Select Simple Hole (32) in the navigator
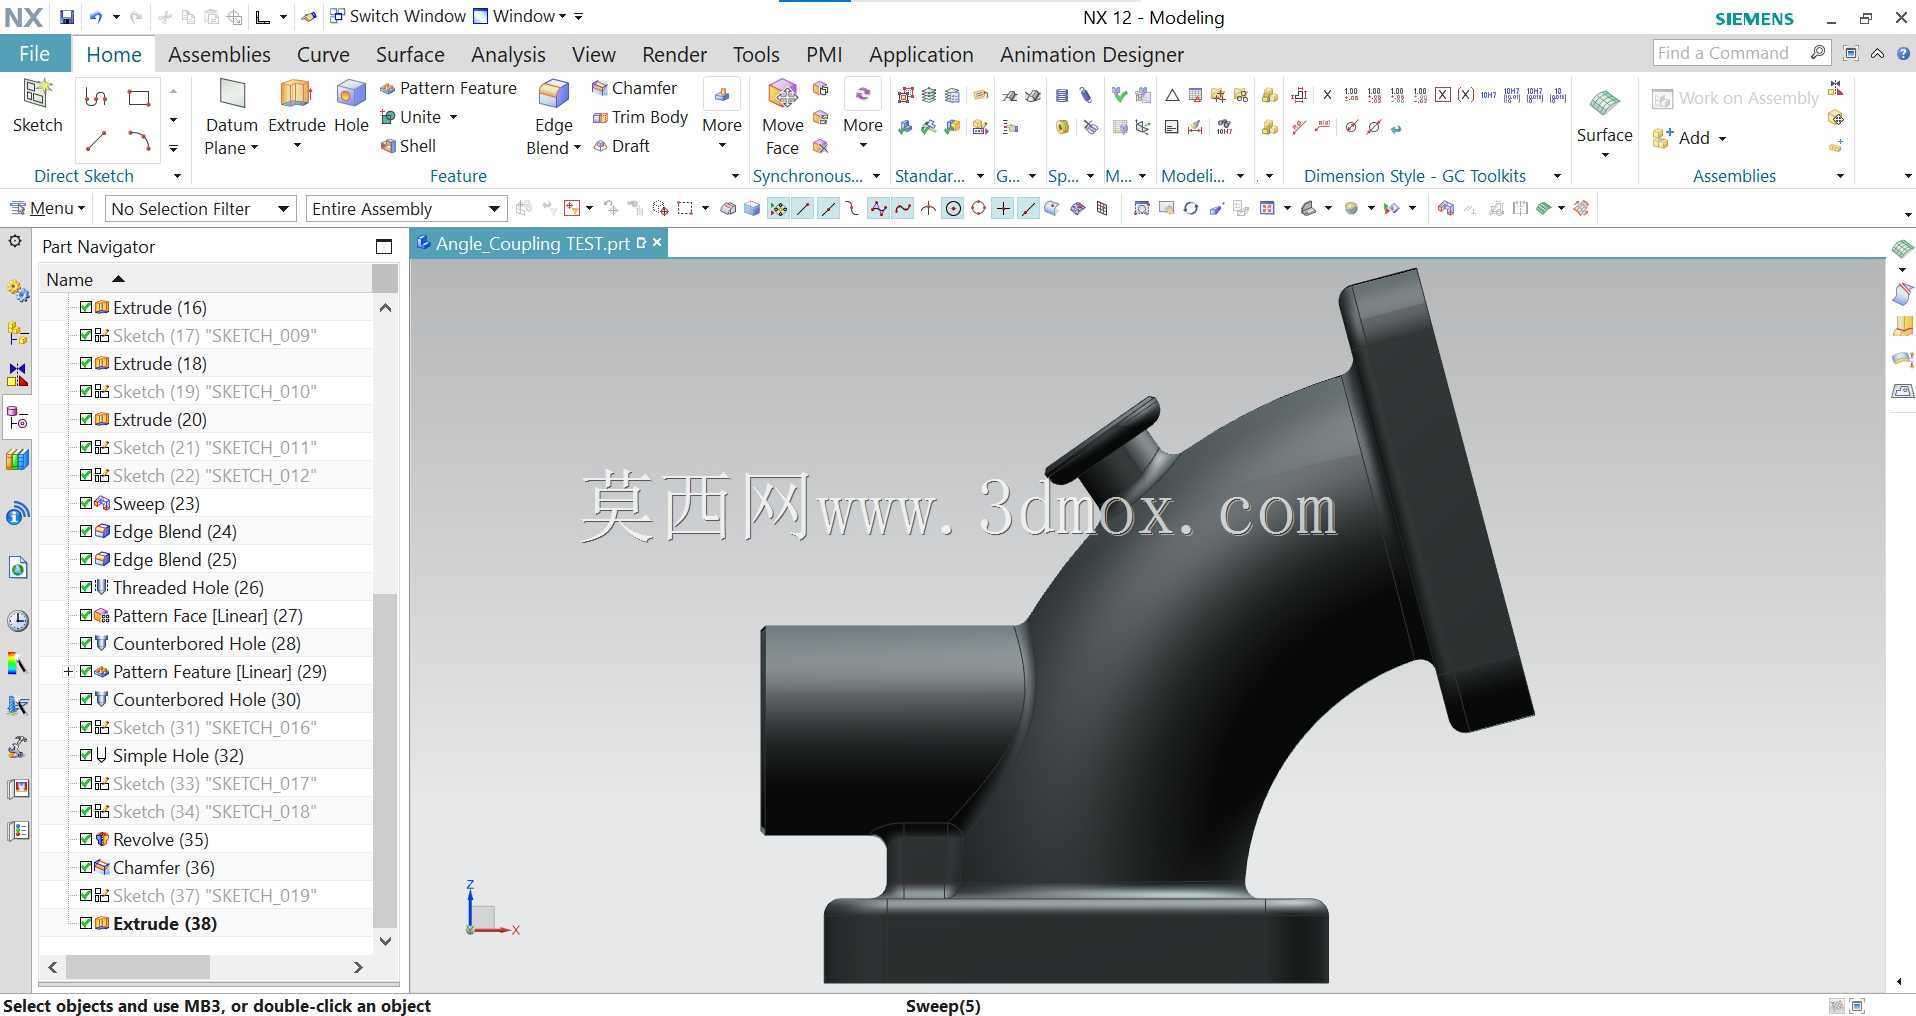This screenshot has width=1916, height=1016. 178,755
